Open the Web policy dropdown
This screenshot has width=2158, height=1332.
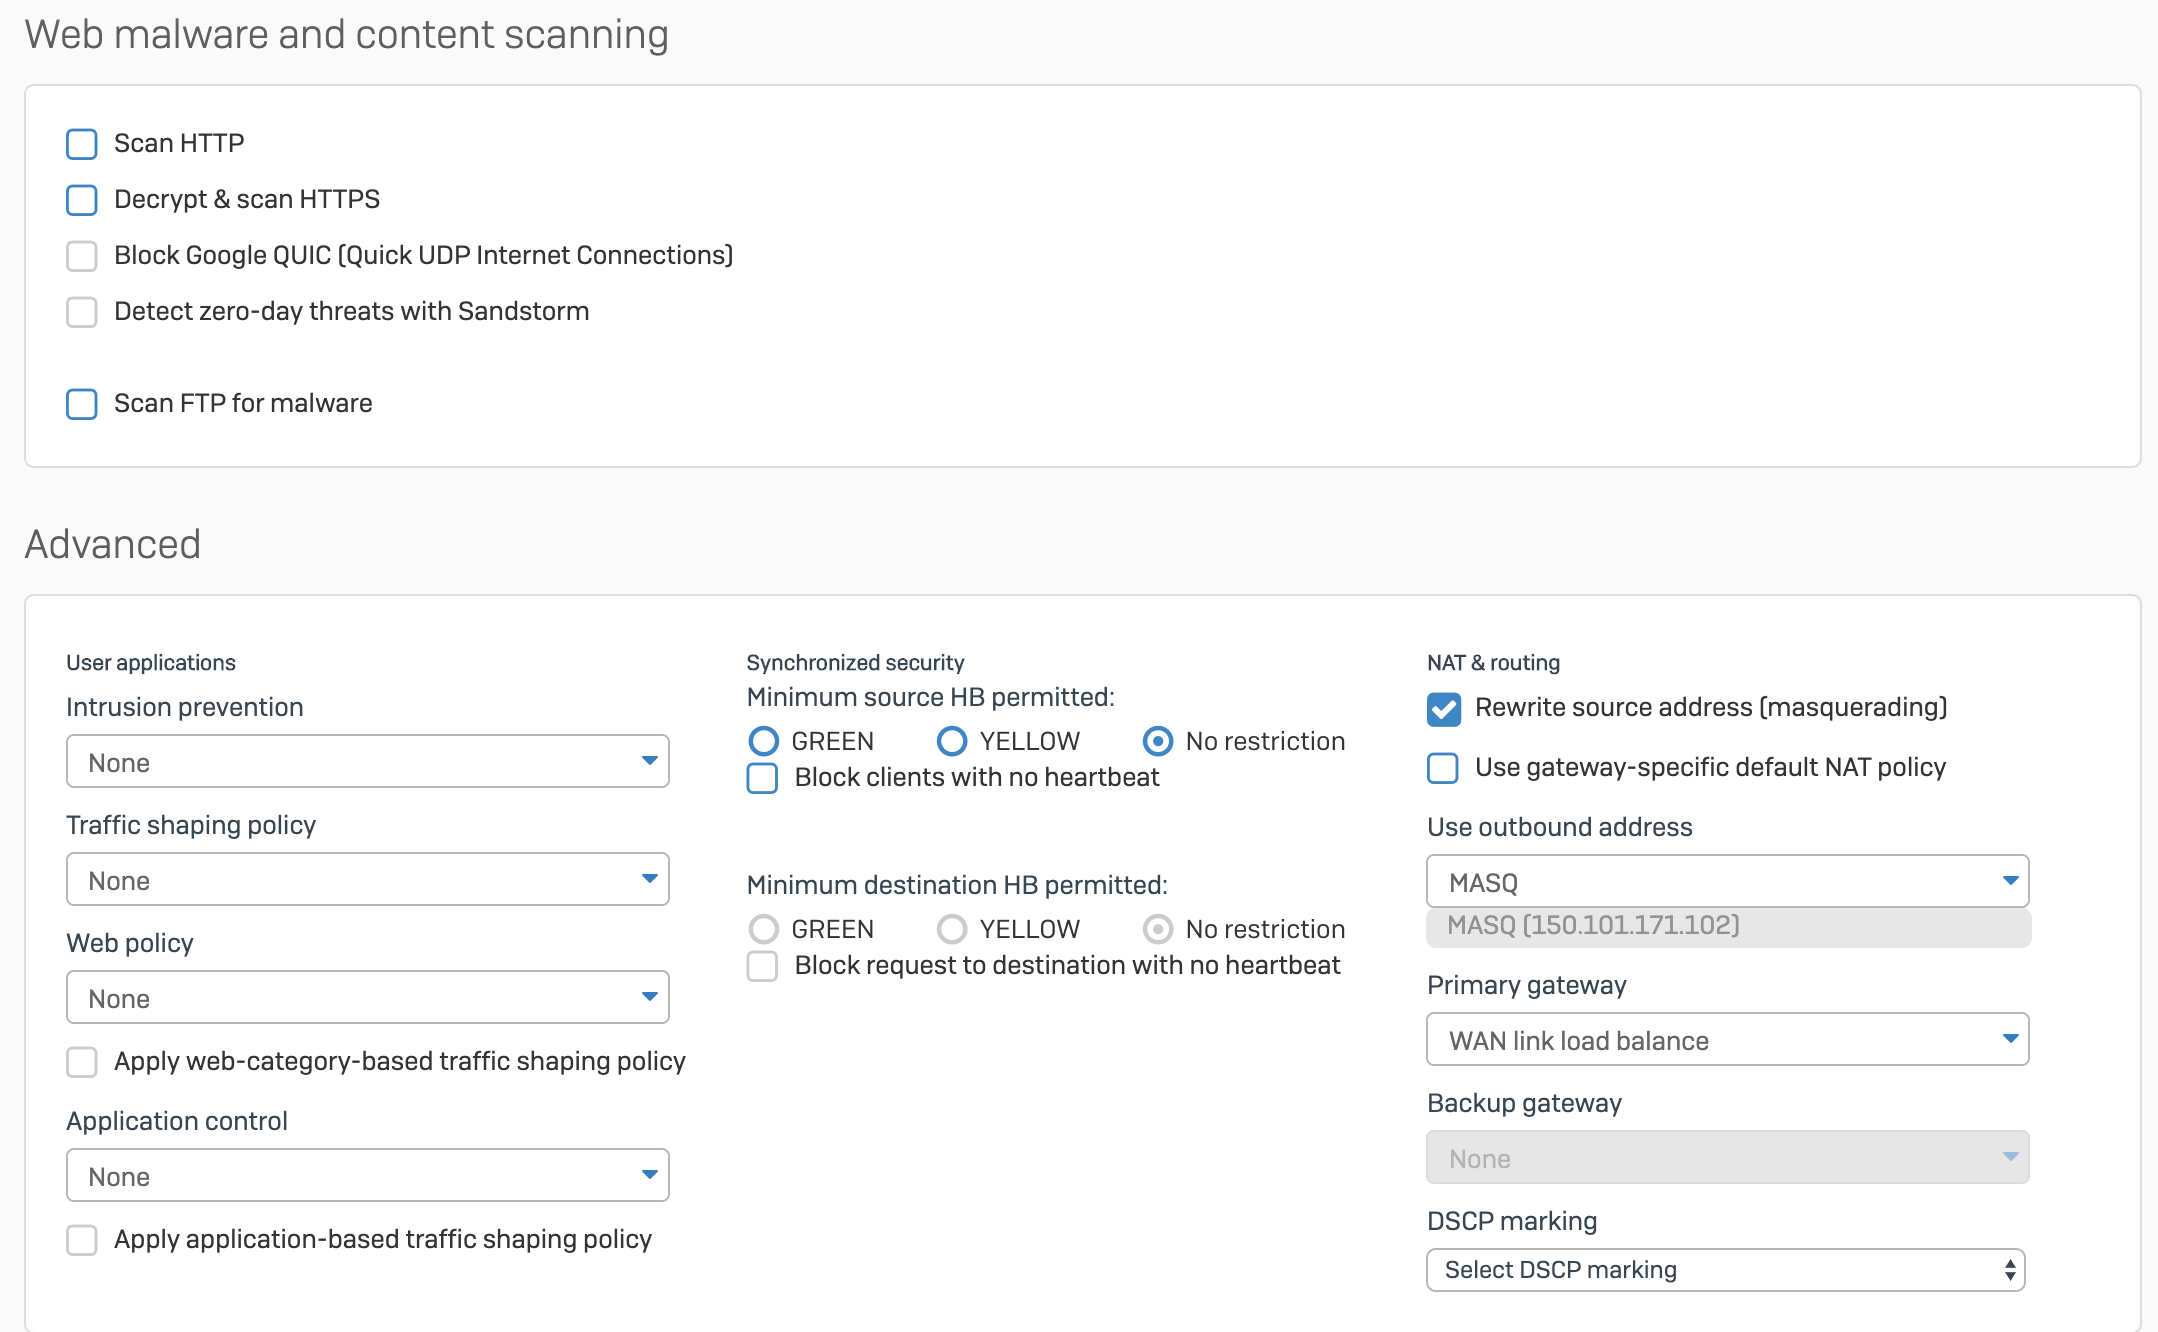[368, 998]
